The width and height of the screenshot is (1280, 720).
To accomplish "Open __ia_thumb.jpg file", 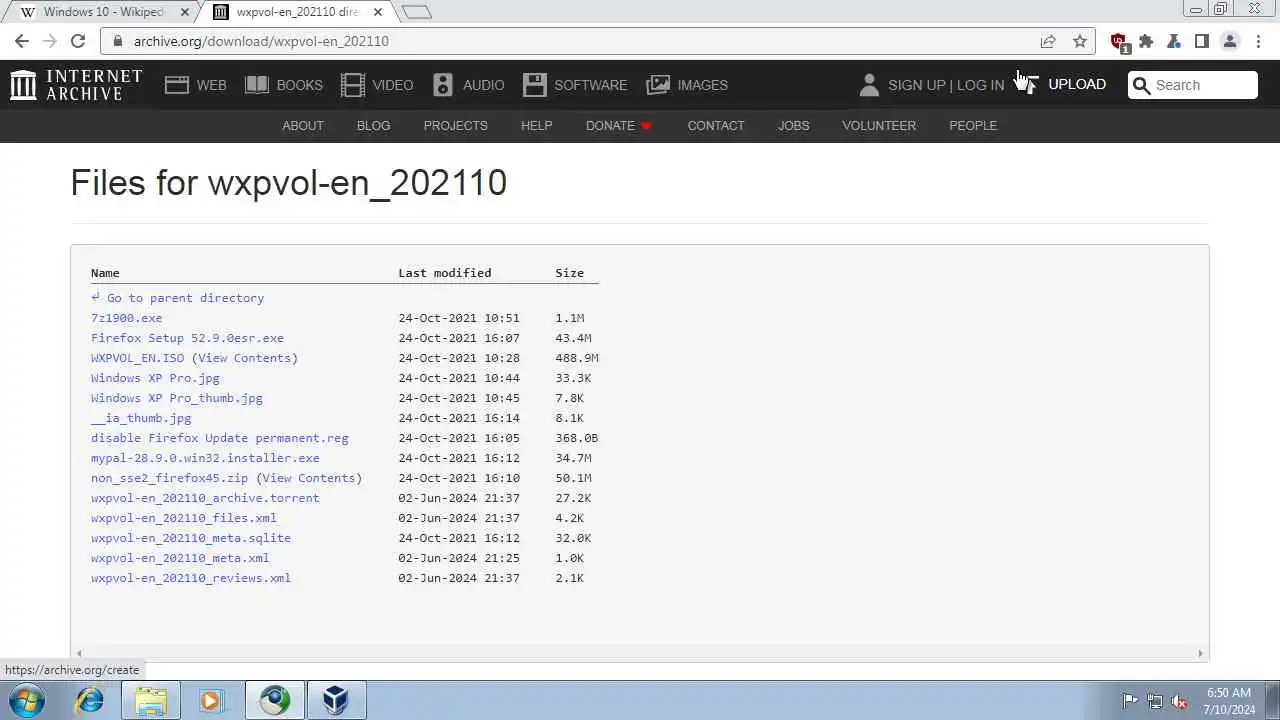I will point(141,418).
